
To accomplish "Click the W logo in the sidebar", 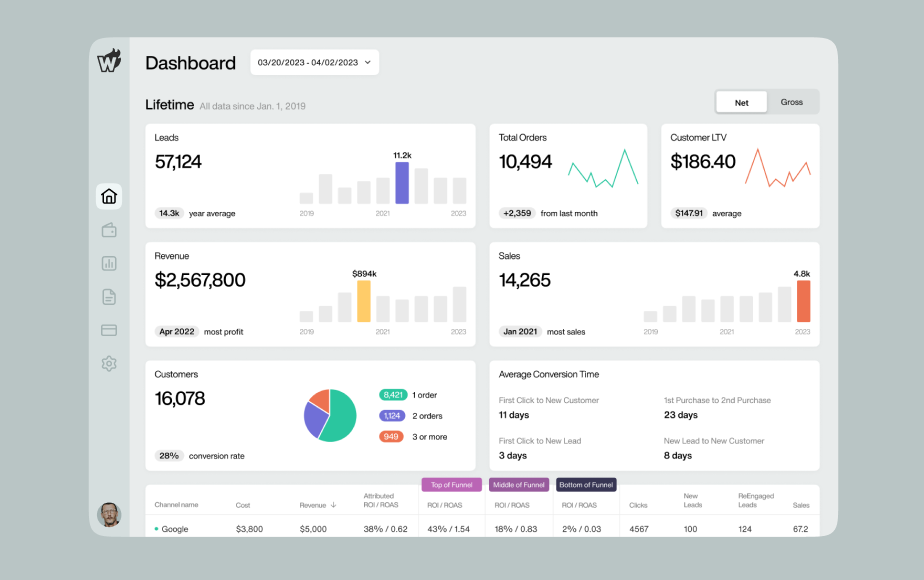I will [109, 60].
